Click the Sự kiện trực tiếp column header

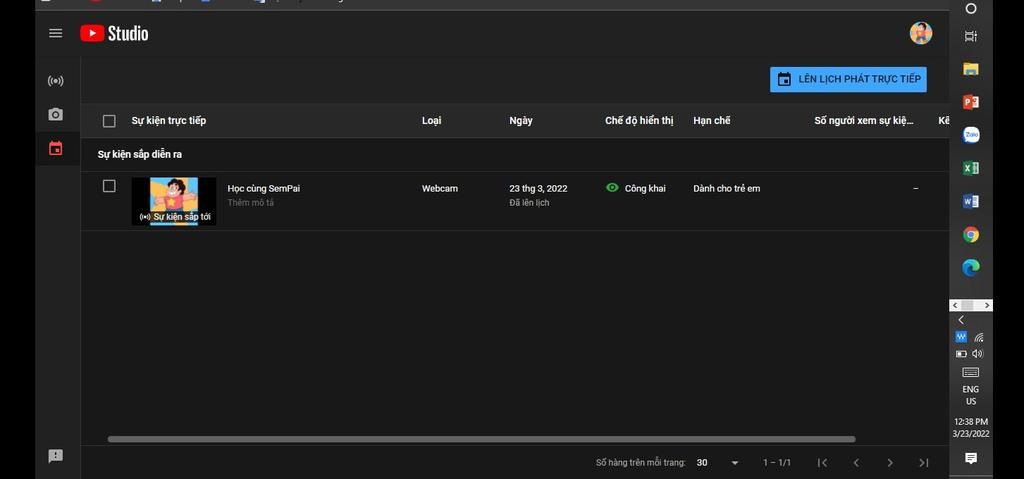(168, 121)
